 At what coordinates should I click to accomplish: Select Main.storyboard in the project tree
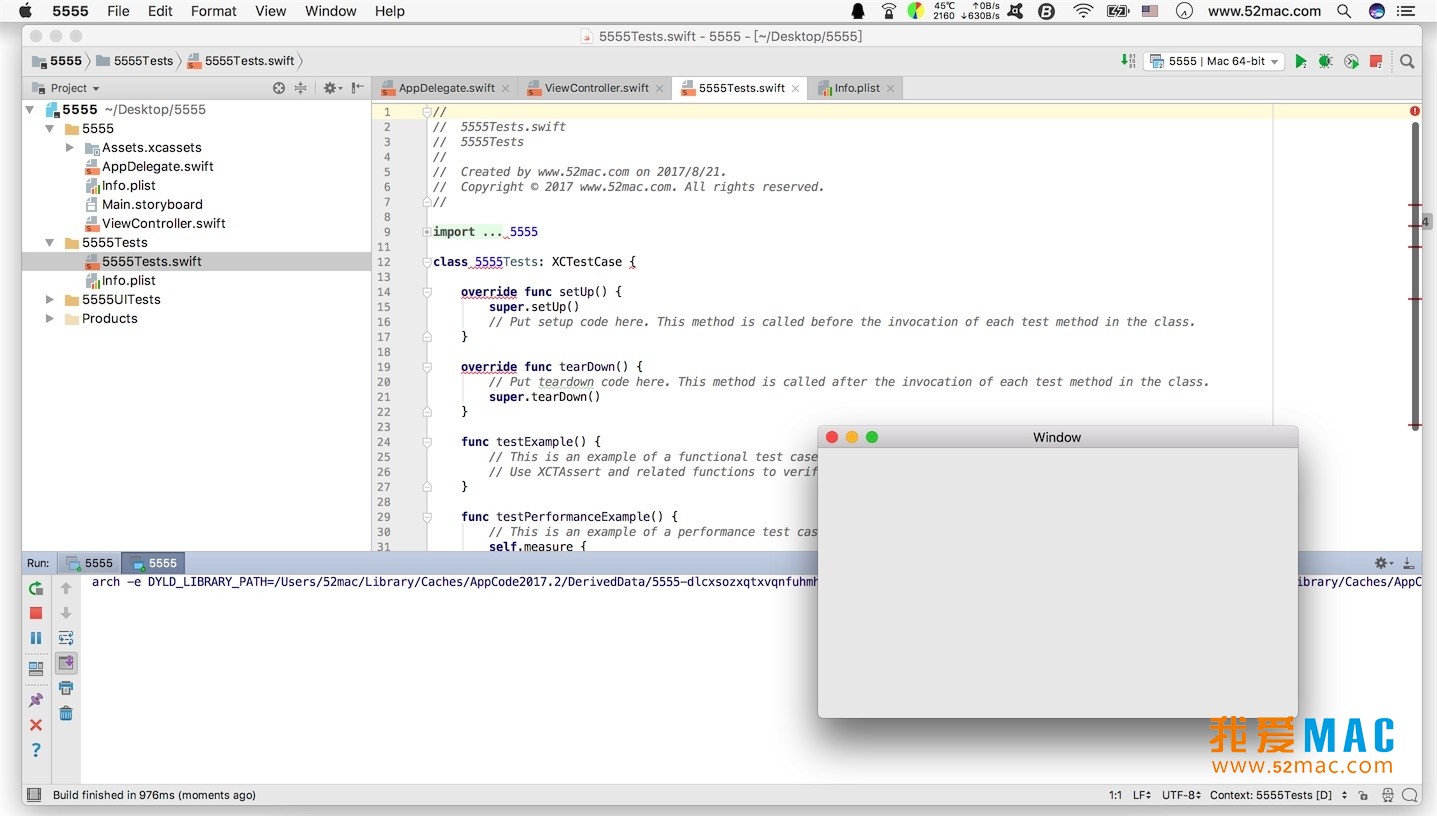pyautogui.click(x=152, y=205)
